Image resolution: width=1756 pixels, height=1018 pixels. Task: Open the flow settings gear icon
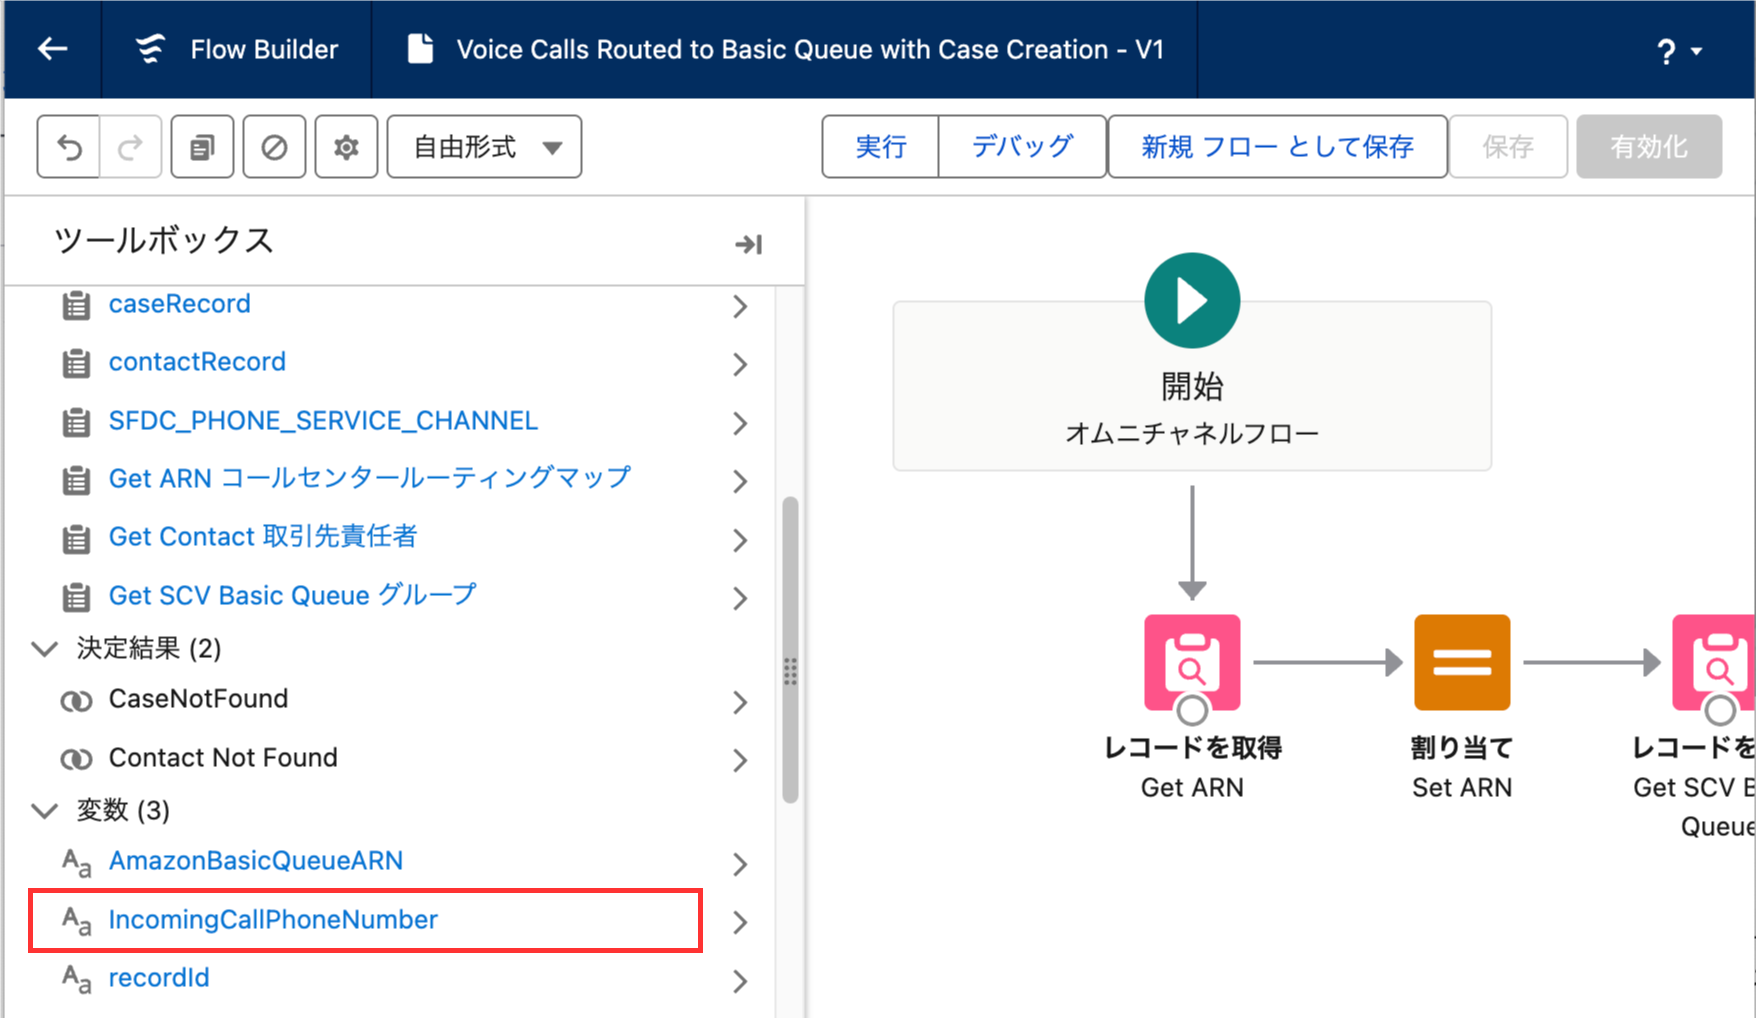tap(346, 146)
